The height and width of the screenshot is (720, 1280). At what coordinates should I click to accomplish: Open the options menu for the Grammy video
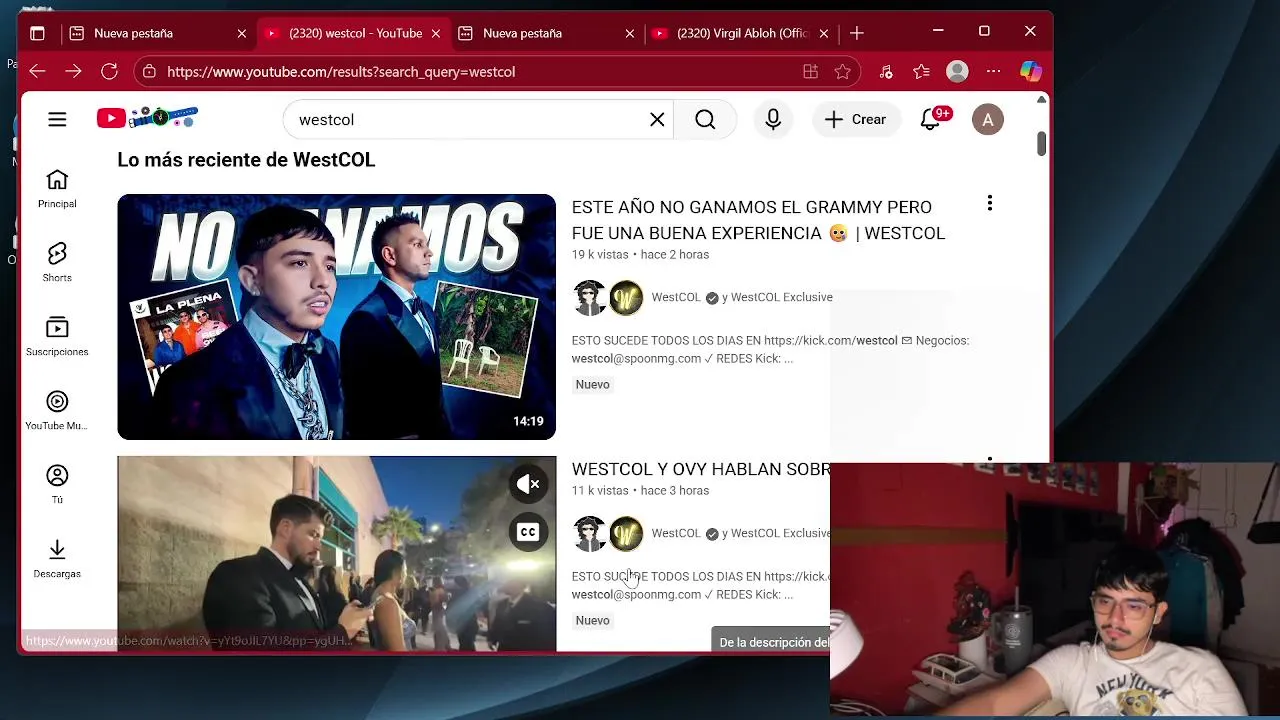(990, 203)
